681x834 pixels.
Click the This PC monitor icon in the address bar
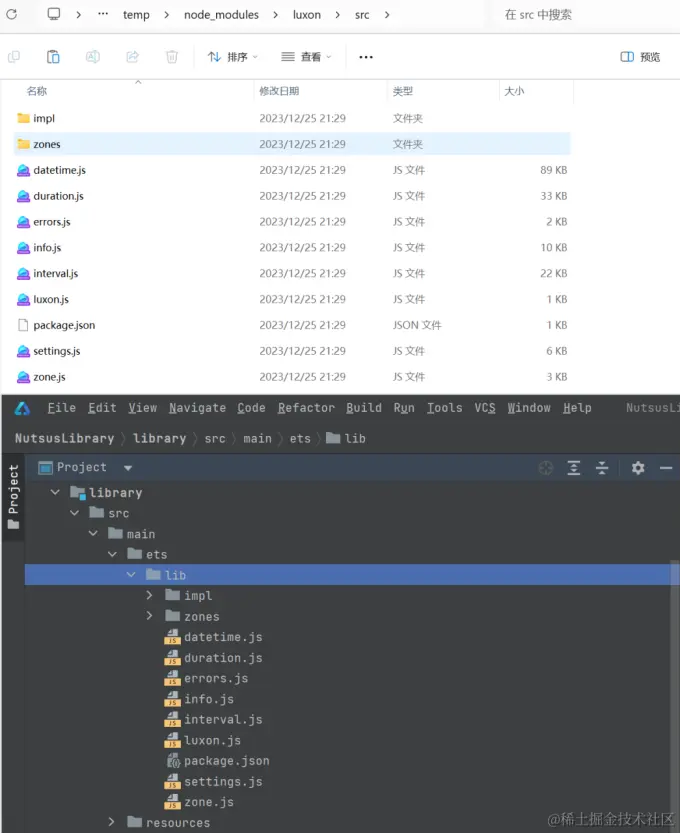point(54,14)
